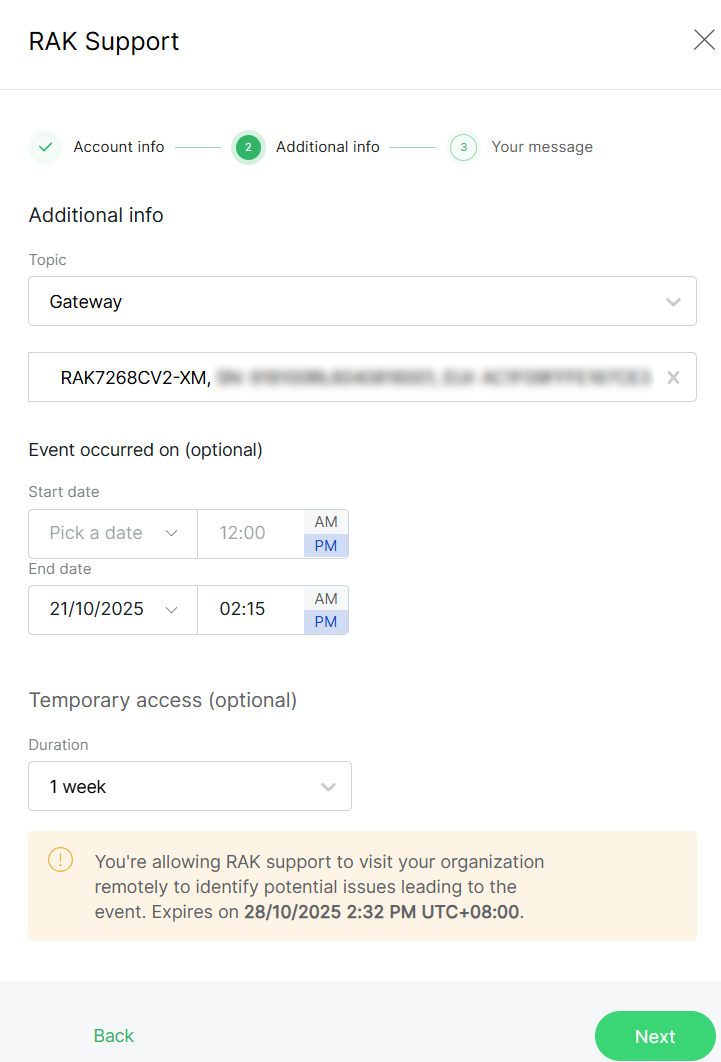Clear the selected RAK7268CV2-XM gateway
The image size is (721, 1062).
[674, 377]
